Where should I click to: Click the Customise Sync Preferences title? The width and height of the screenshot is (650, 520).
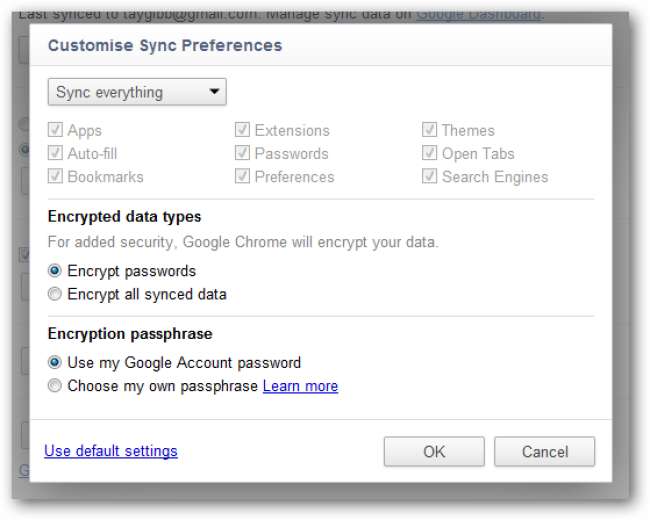[x=165, y=46]
